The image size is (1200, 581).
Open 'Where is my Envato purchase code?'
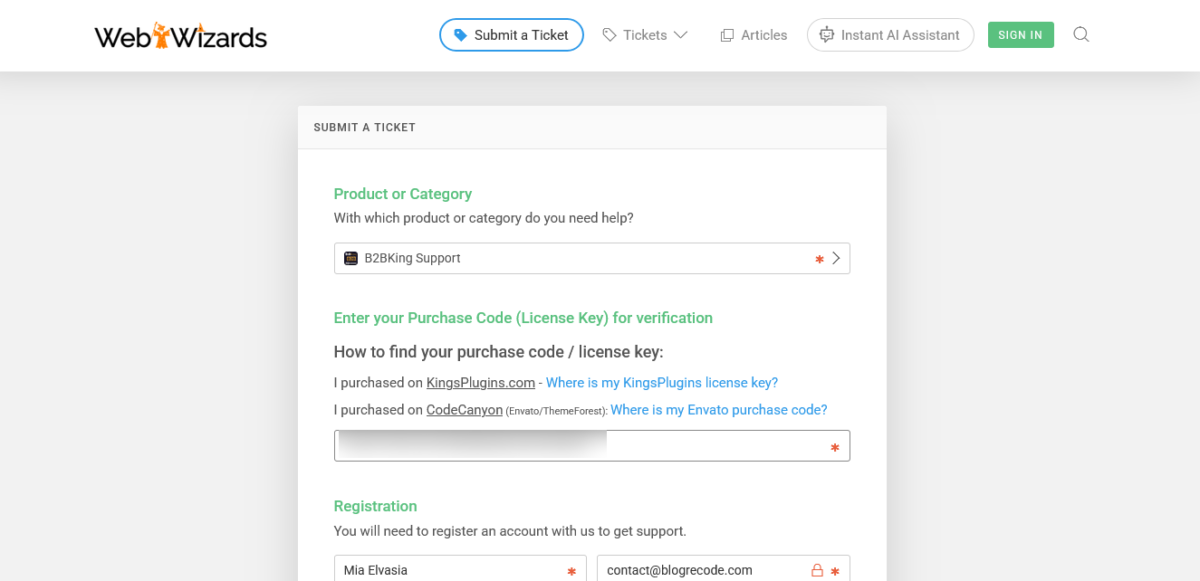coord(719,410)
